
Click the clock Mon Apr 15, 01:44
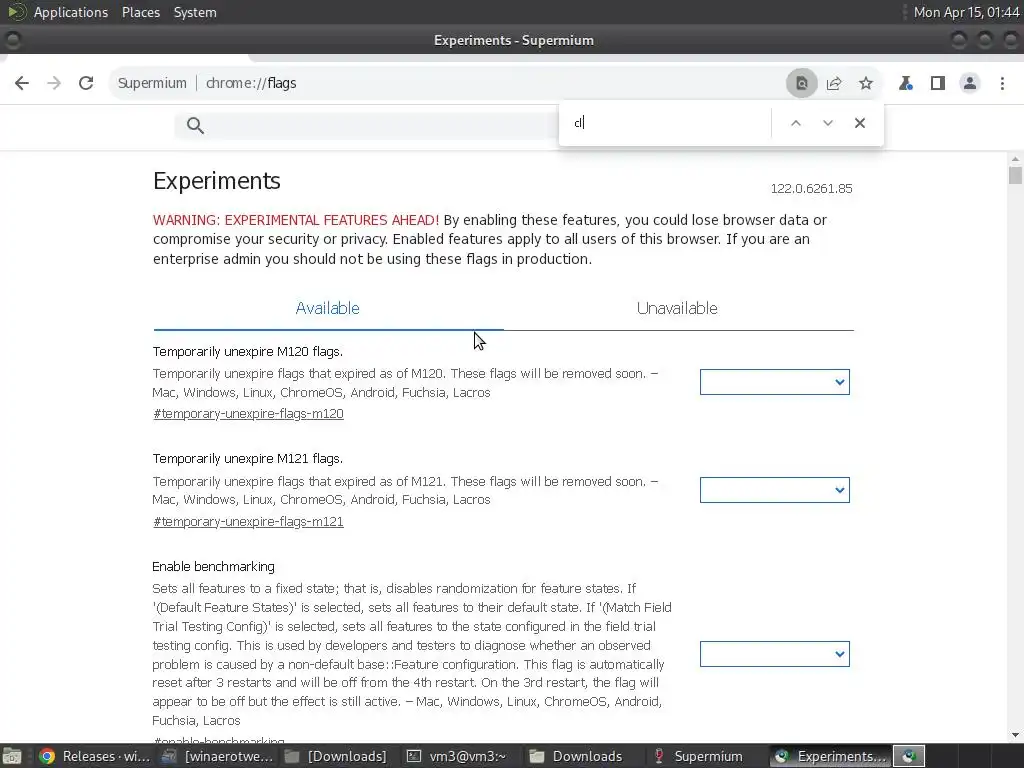[967, 12]
